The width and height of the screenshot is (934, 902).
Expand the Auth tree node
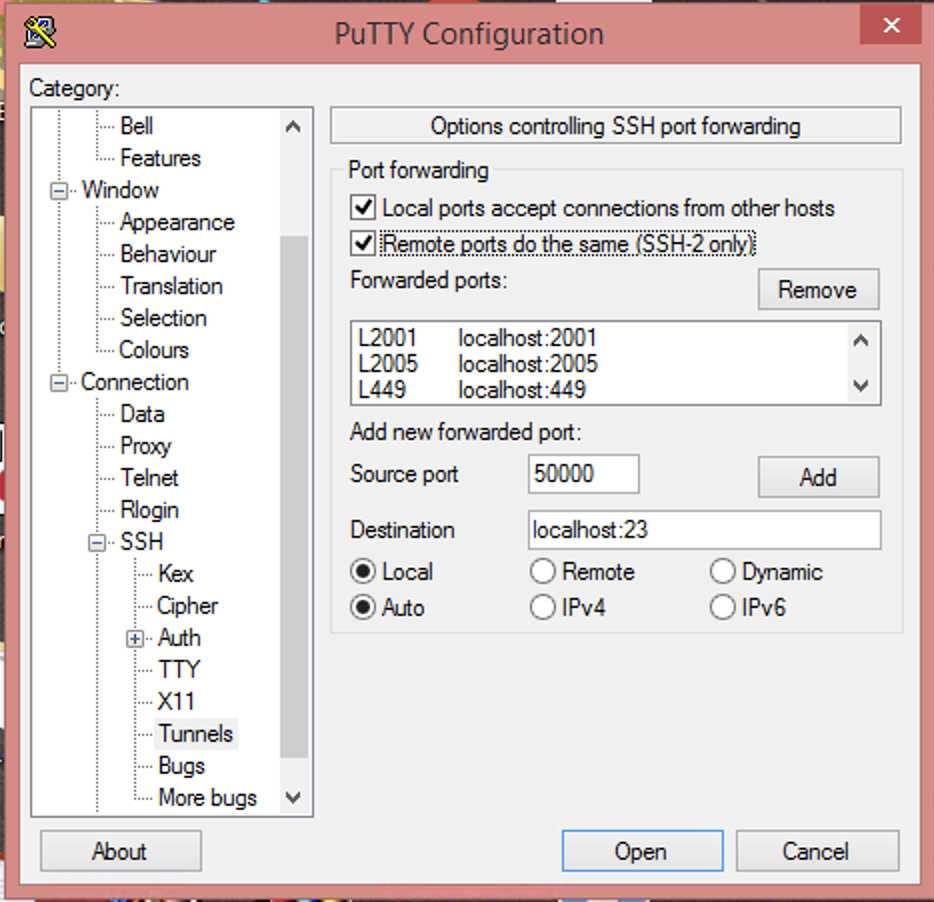point(135,639)
